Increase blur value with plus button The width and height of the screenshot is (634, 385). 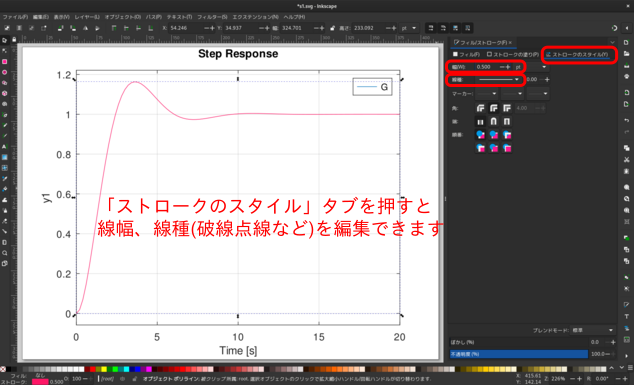[x=613, y=342]
